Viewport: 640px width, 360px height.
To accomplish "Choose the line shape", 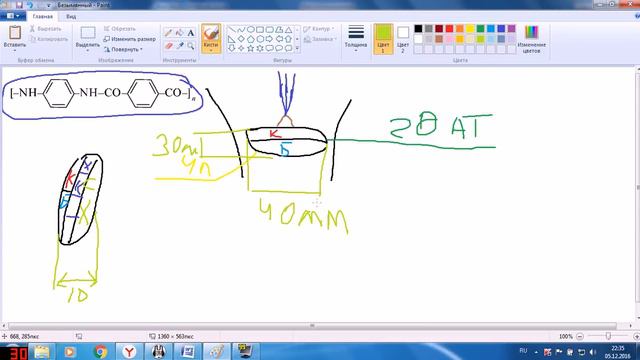I will pos(231,30).
